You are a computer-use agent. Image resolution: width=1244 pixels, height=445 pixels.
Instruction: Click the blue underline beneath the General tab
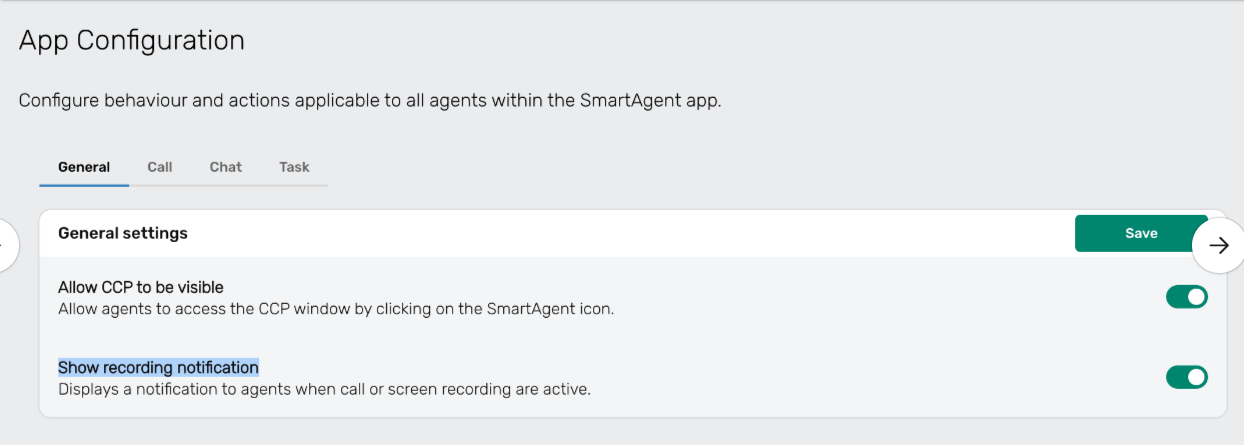point(84,184)
